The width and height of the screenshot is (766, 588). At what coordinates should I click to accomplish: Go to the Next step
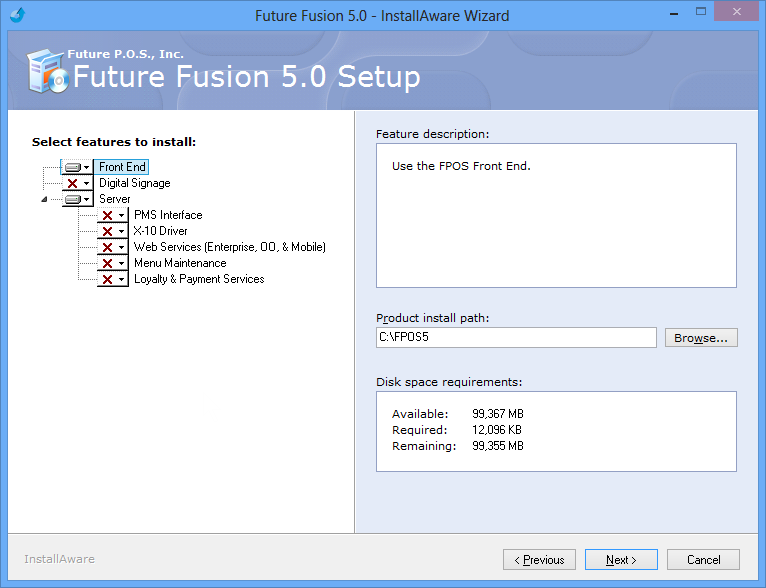[x=621, y=560]
